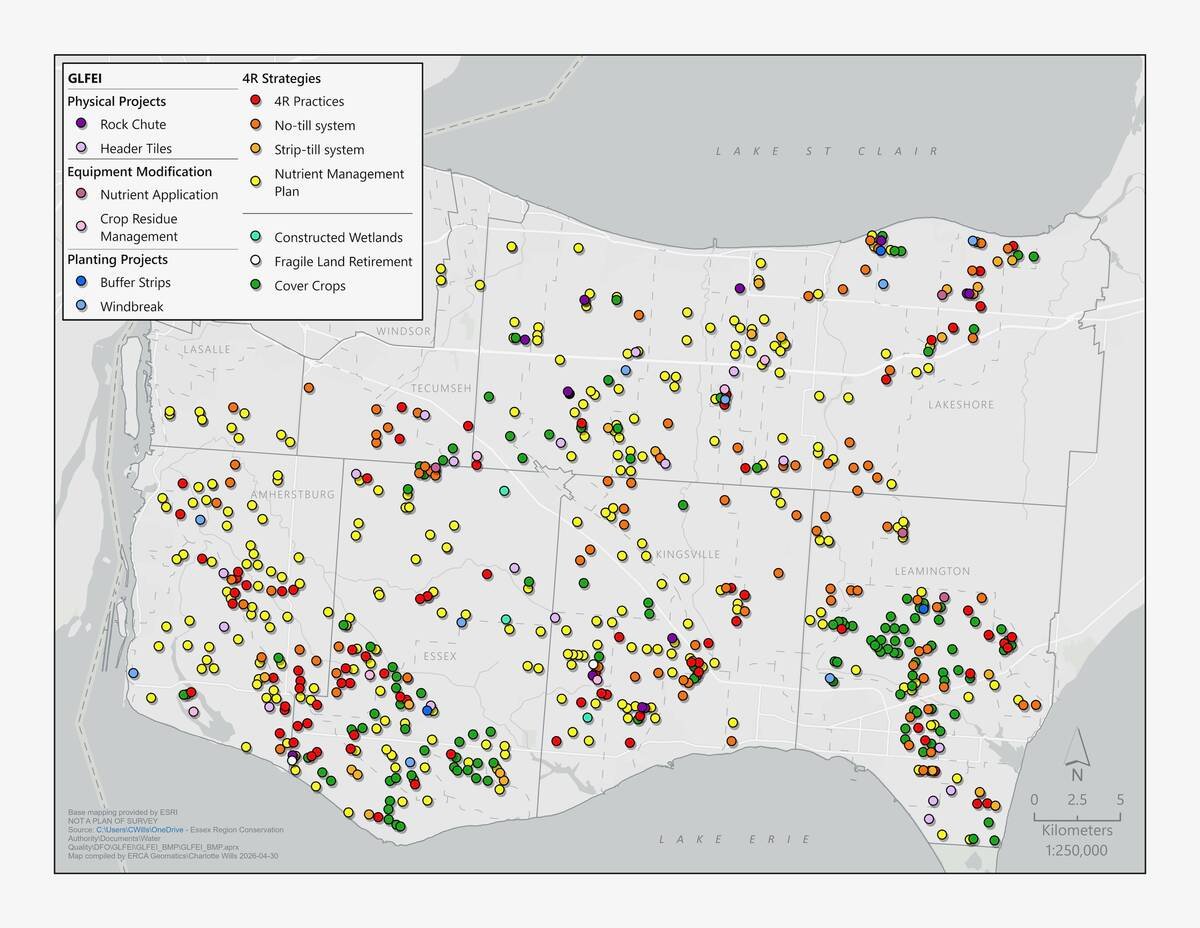The image size is (1200, 928).
Task: Click the Strip-till system legend symbol
Action: (x=256, y=149)
